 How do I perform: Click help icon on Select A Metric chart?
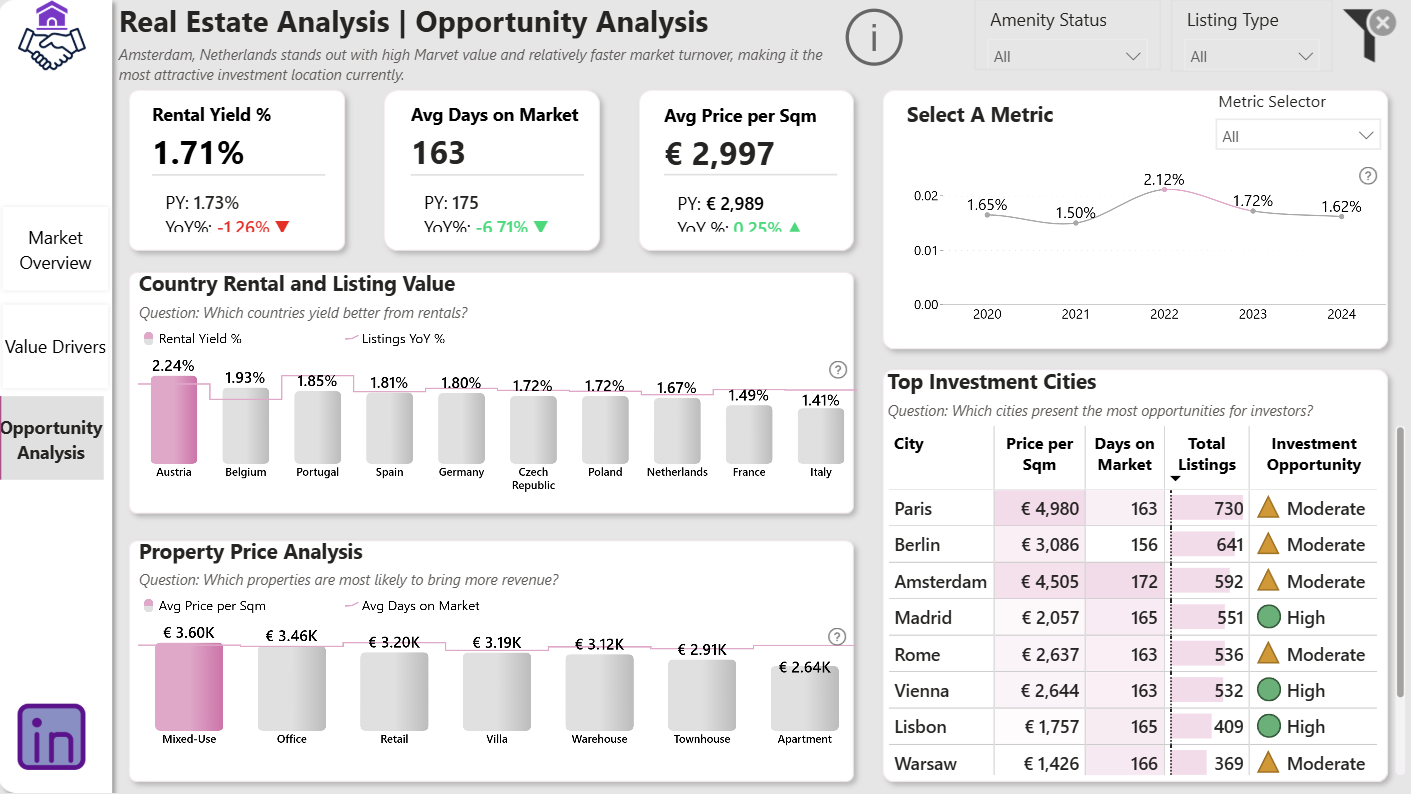1368,176
